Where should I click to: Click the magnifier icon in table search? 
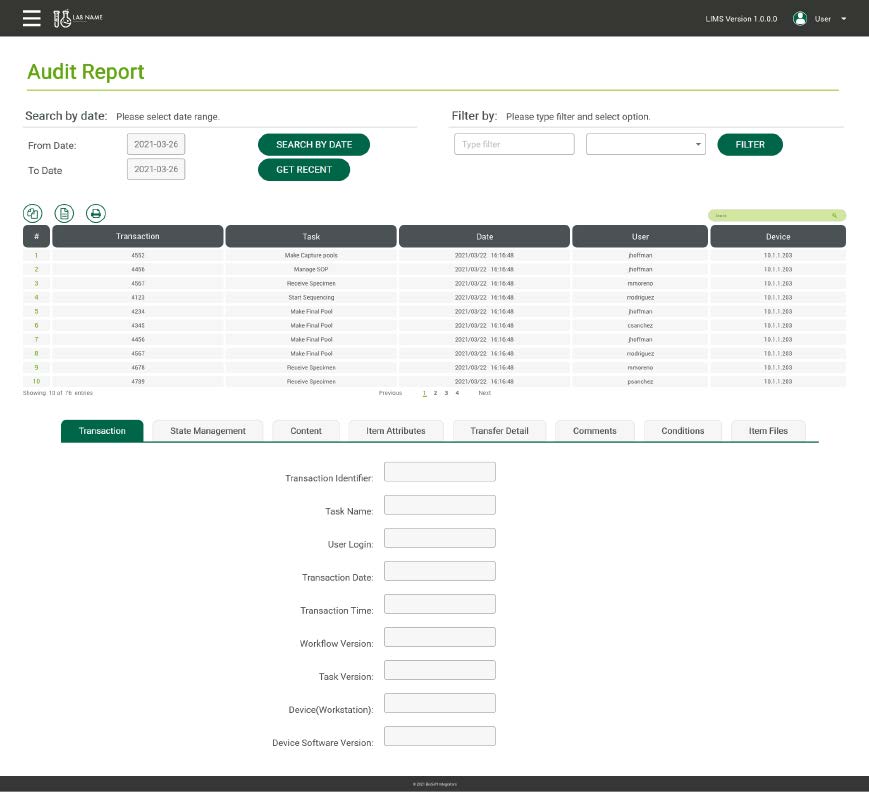click(x=834, y=215)
